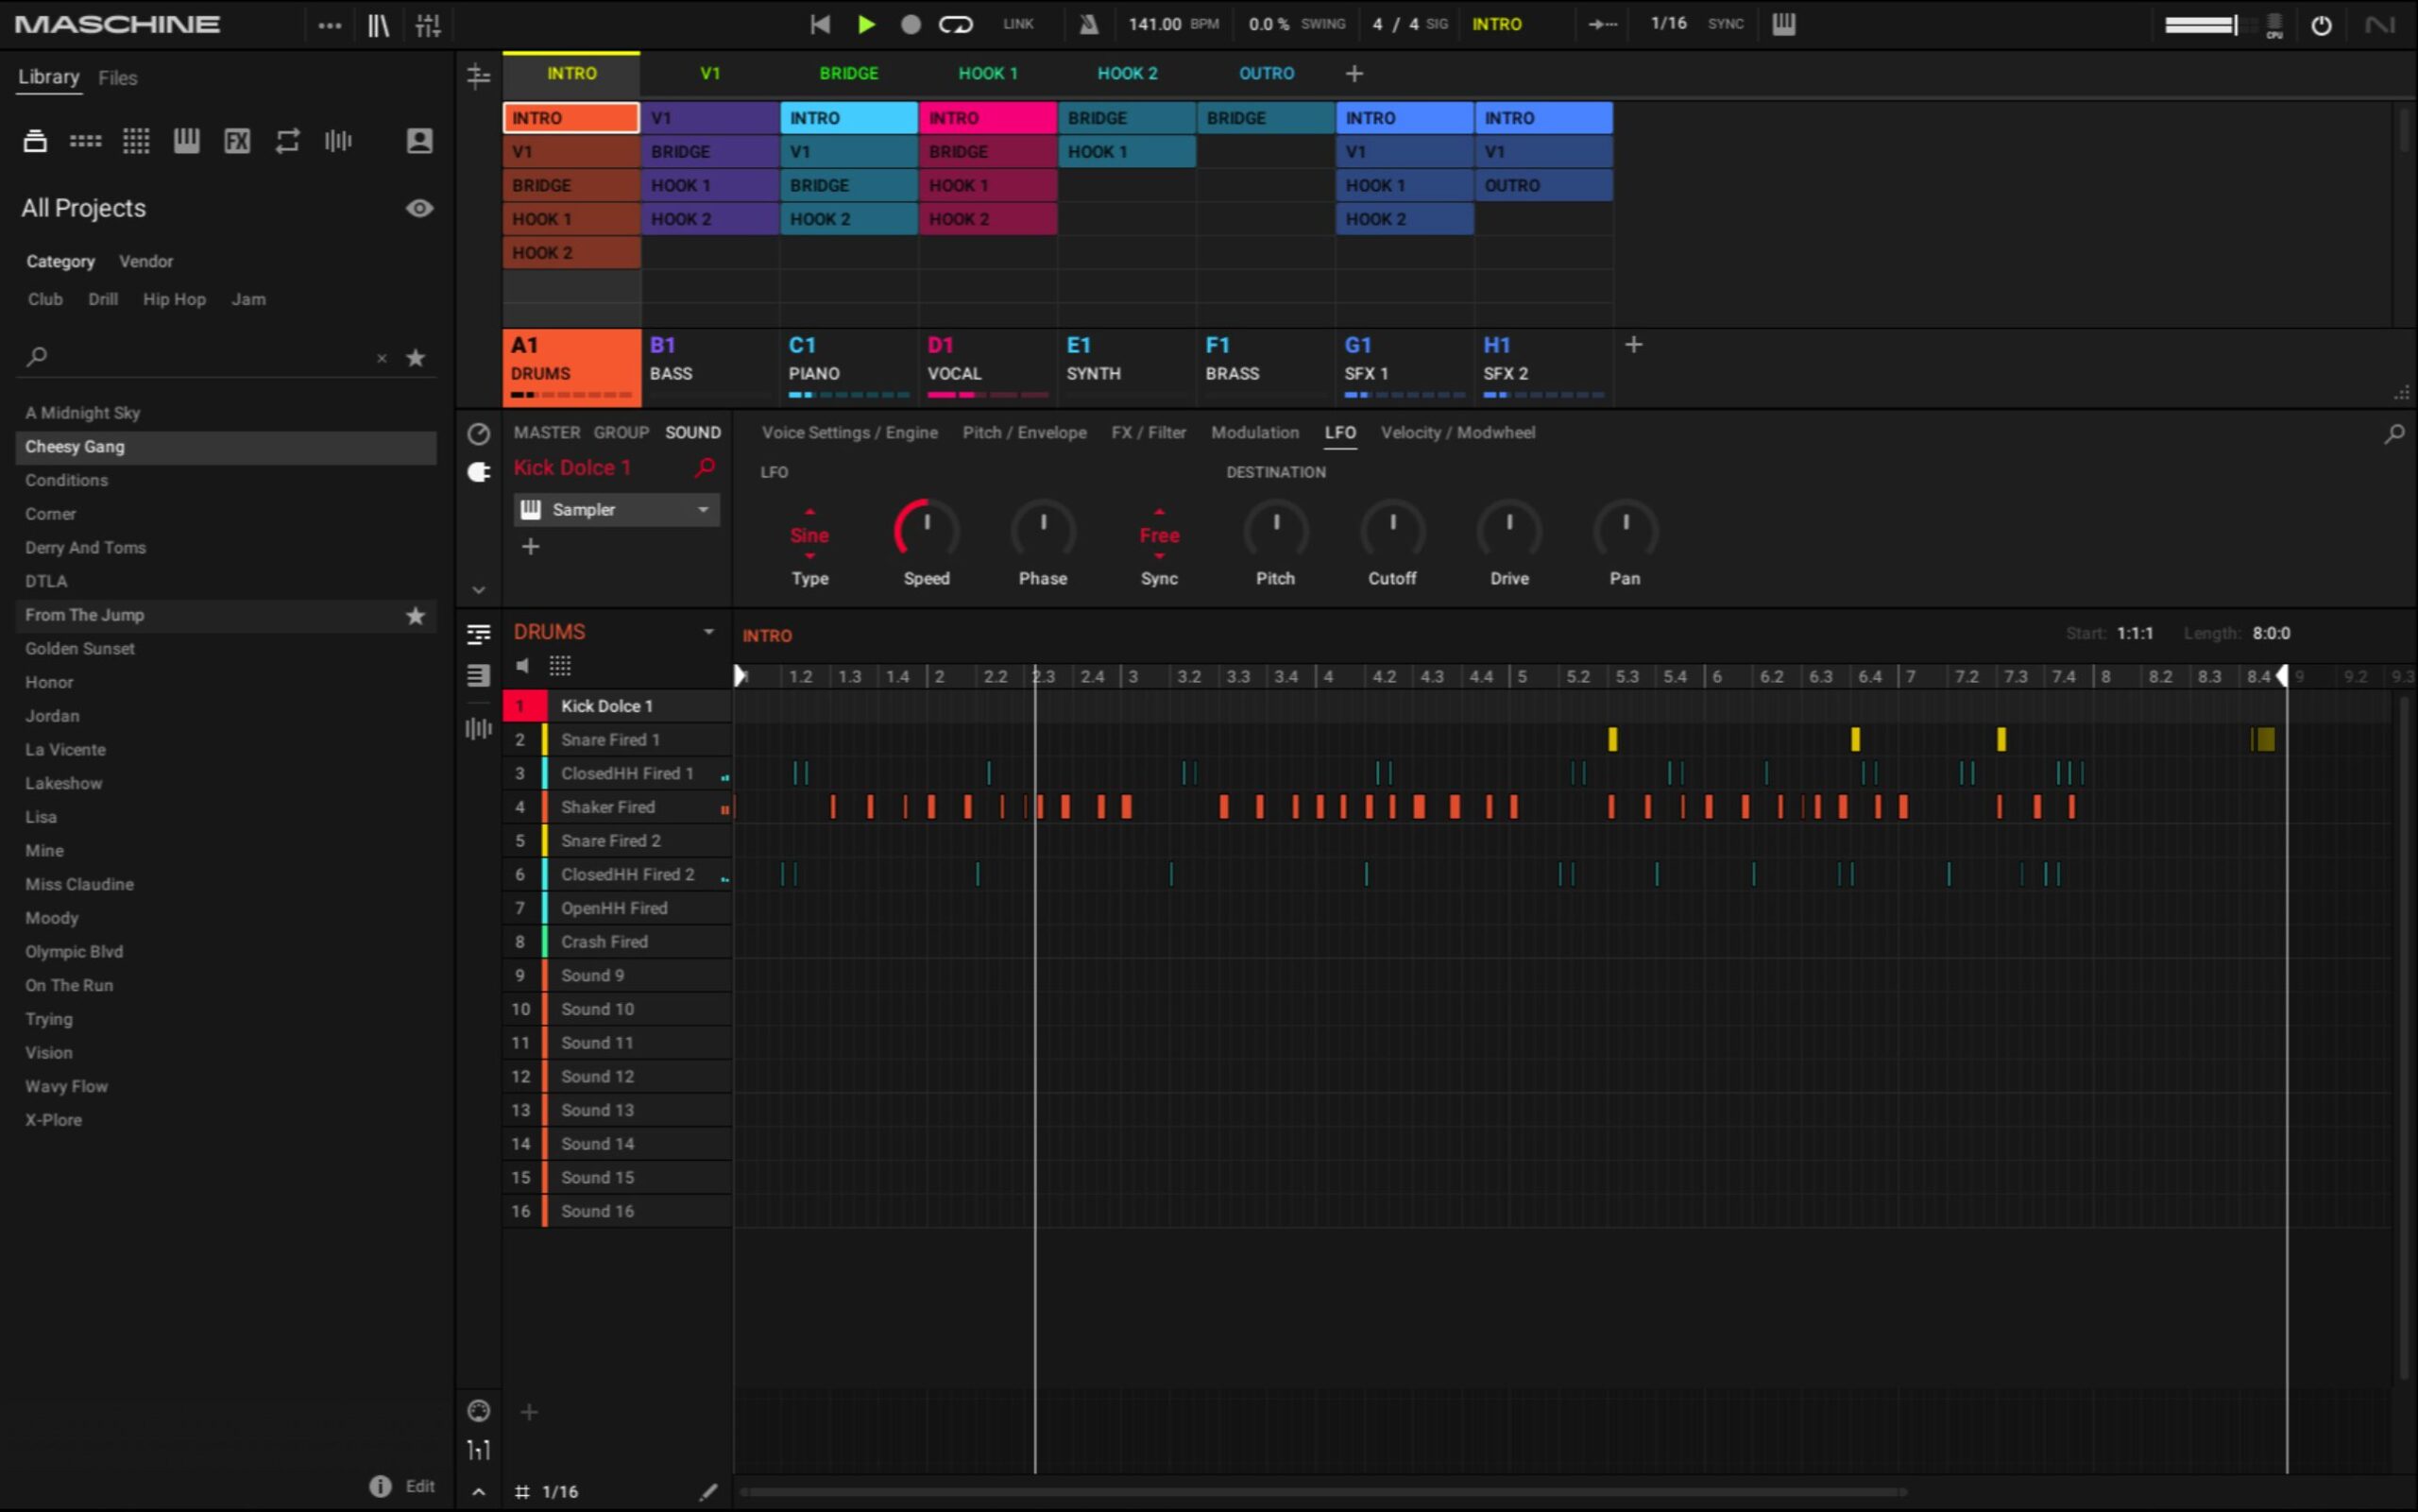Switch to the MASTER channel tab
The image size is (2418, 1512).
(x=547, y=433)
